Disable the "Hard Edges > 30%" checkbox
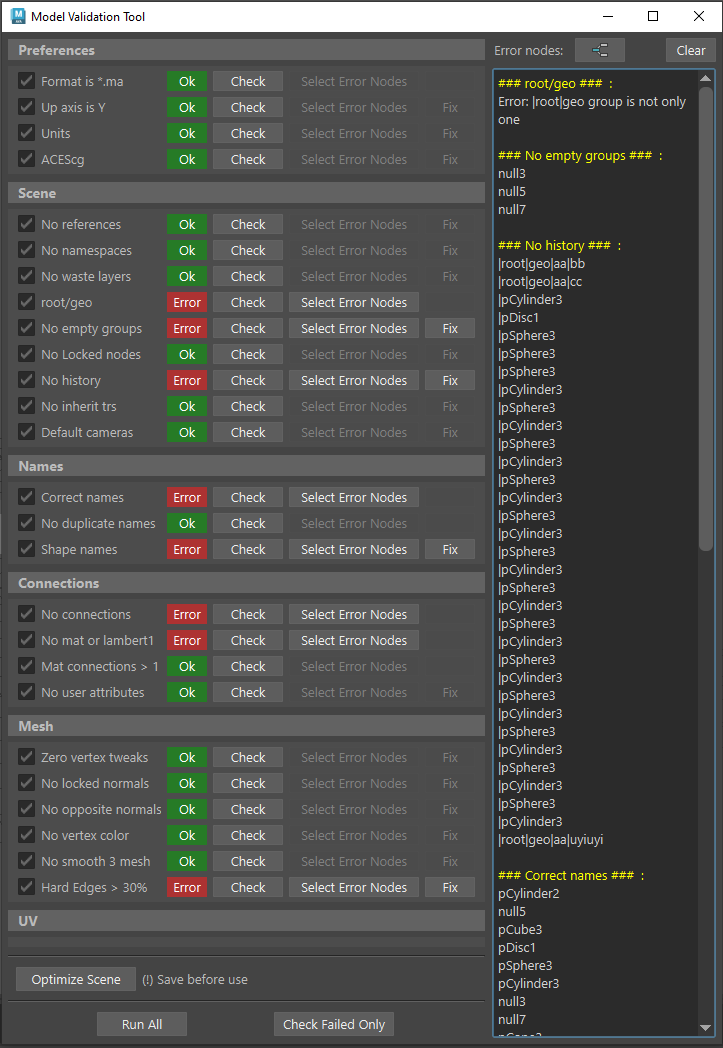The height and width of the screenshot is (1048, 723). click(26, 888)
